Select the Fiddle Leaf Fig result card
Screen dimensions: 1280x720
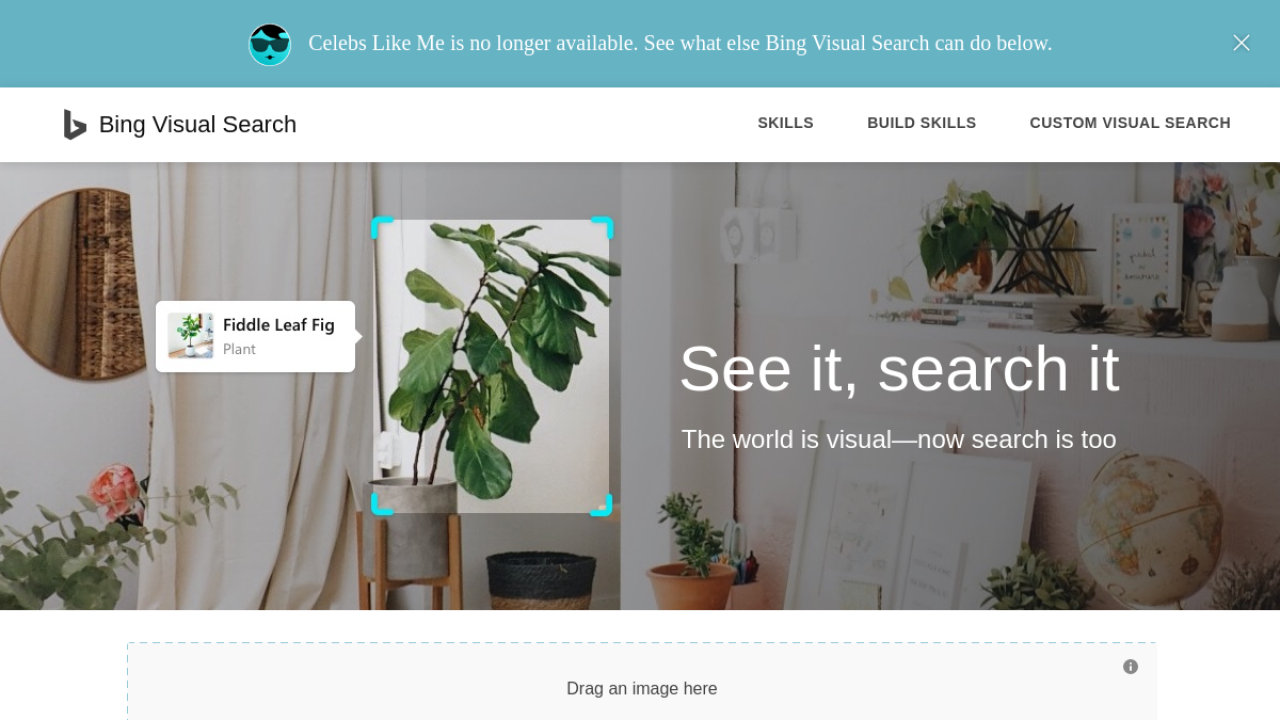coord(255,336)
